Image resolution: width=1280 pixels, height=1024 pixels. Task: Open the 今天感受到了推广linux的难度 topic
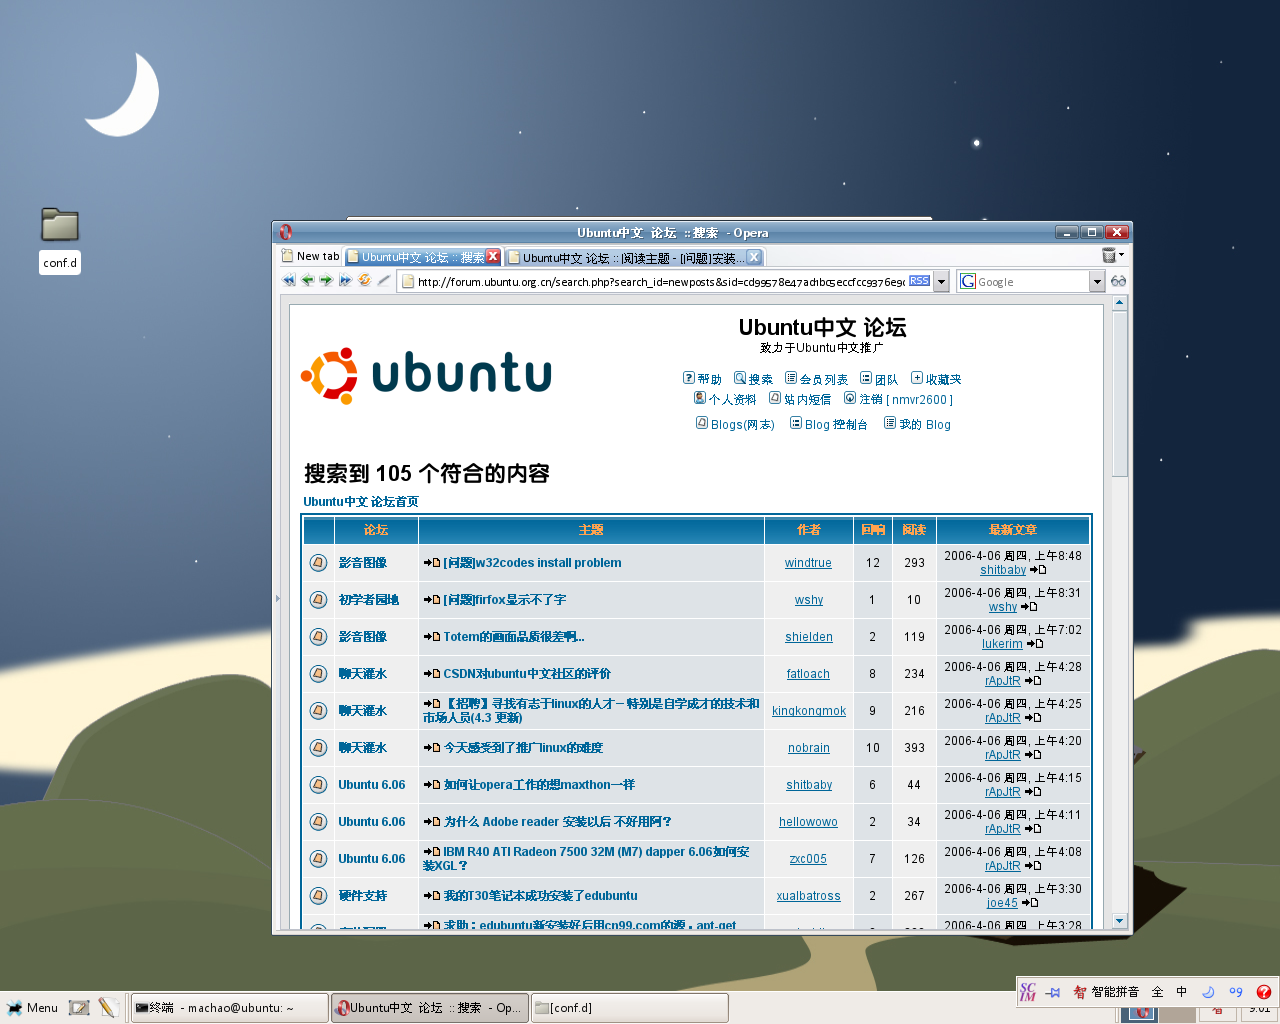coord(523,748)
